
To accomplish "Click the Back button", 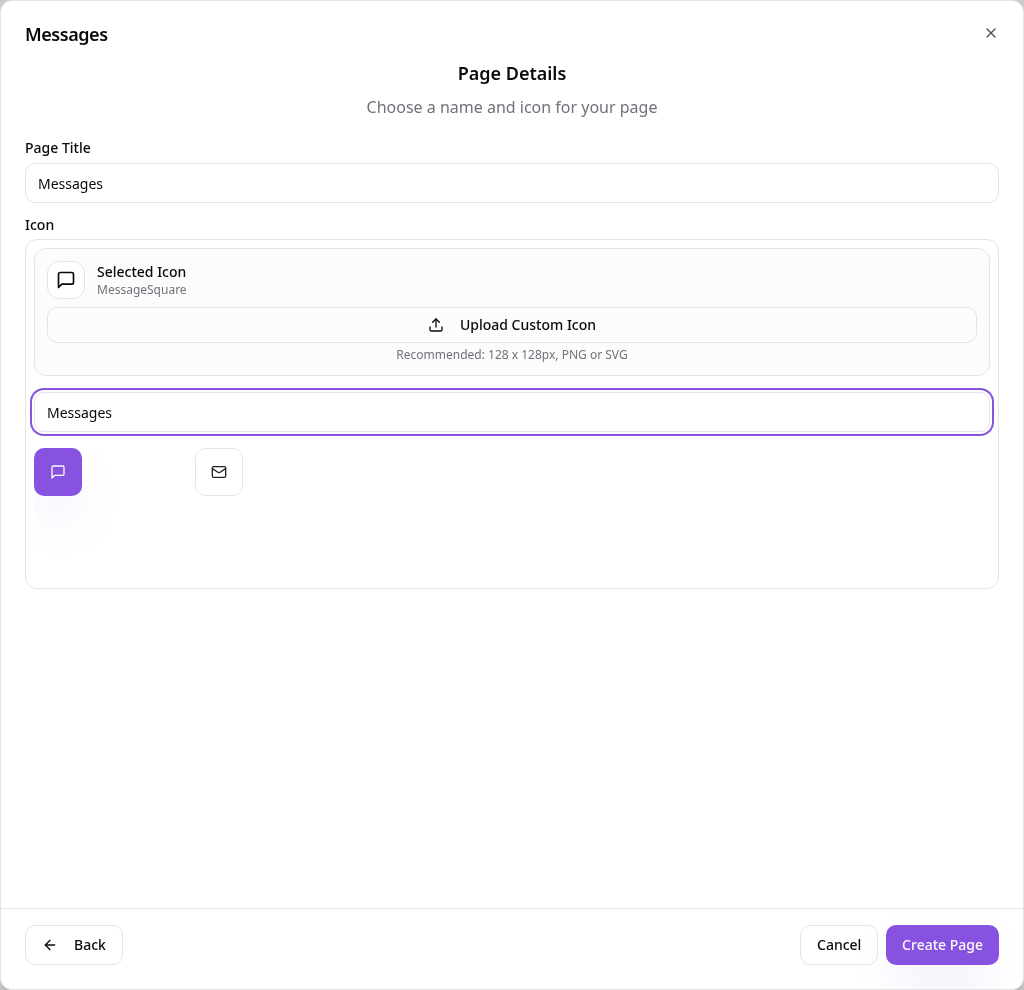I will pos(74,944).
